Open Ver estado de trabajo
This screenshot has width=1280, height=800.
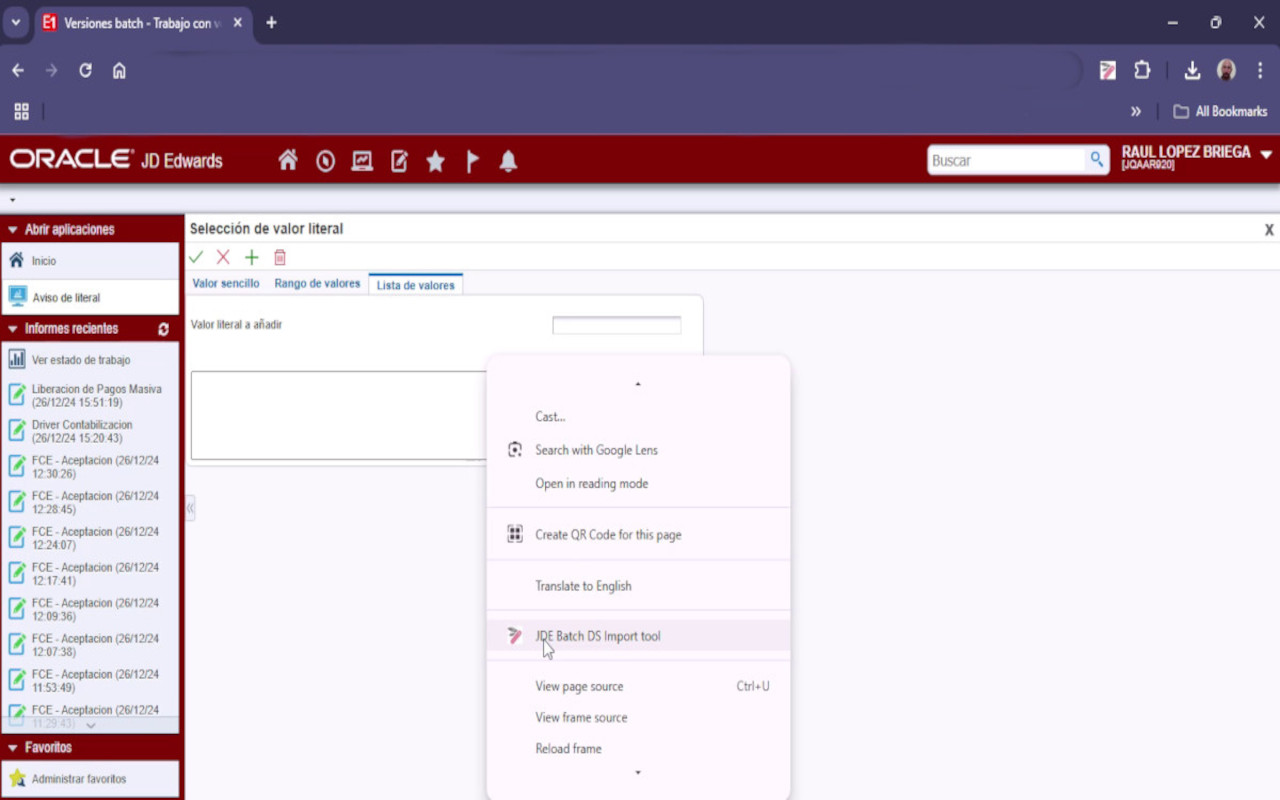82,359
